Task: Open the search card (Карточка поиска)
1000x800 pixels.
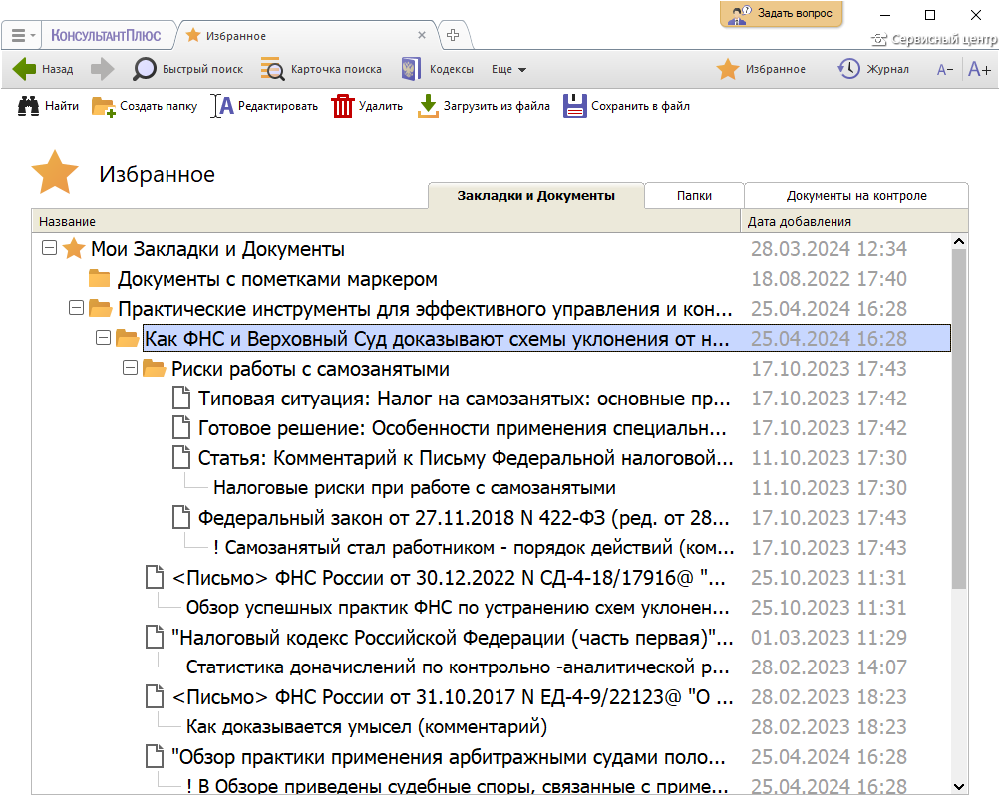Action: [x=321, y=70]
